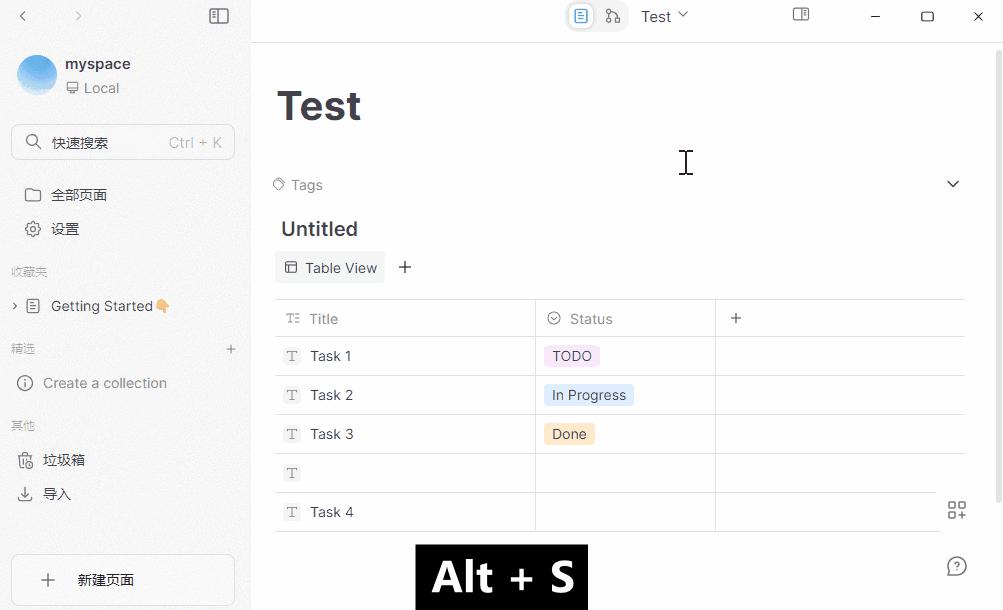Select the In Progress status tag
Image resolution: width=1003 pixels, height=610 pixels.
point(589,395)
